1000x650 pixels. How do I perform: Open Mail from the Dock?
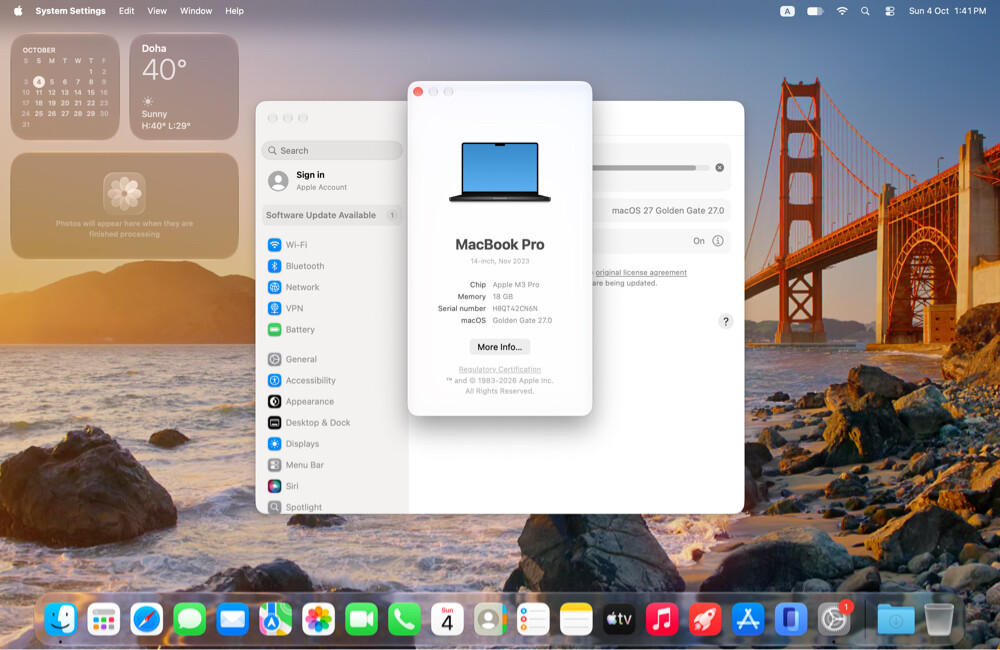(232, 619)
